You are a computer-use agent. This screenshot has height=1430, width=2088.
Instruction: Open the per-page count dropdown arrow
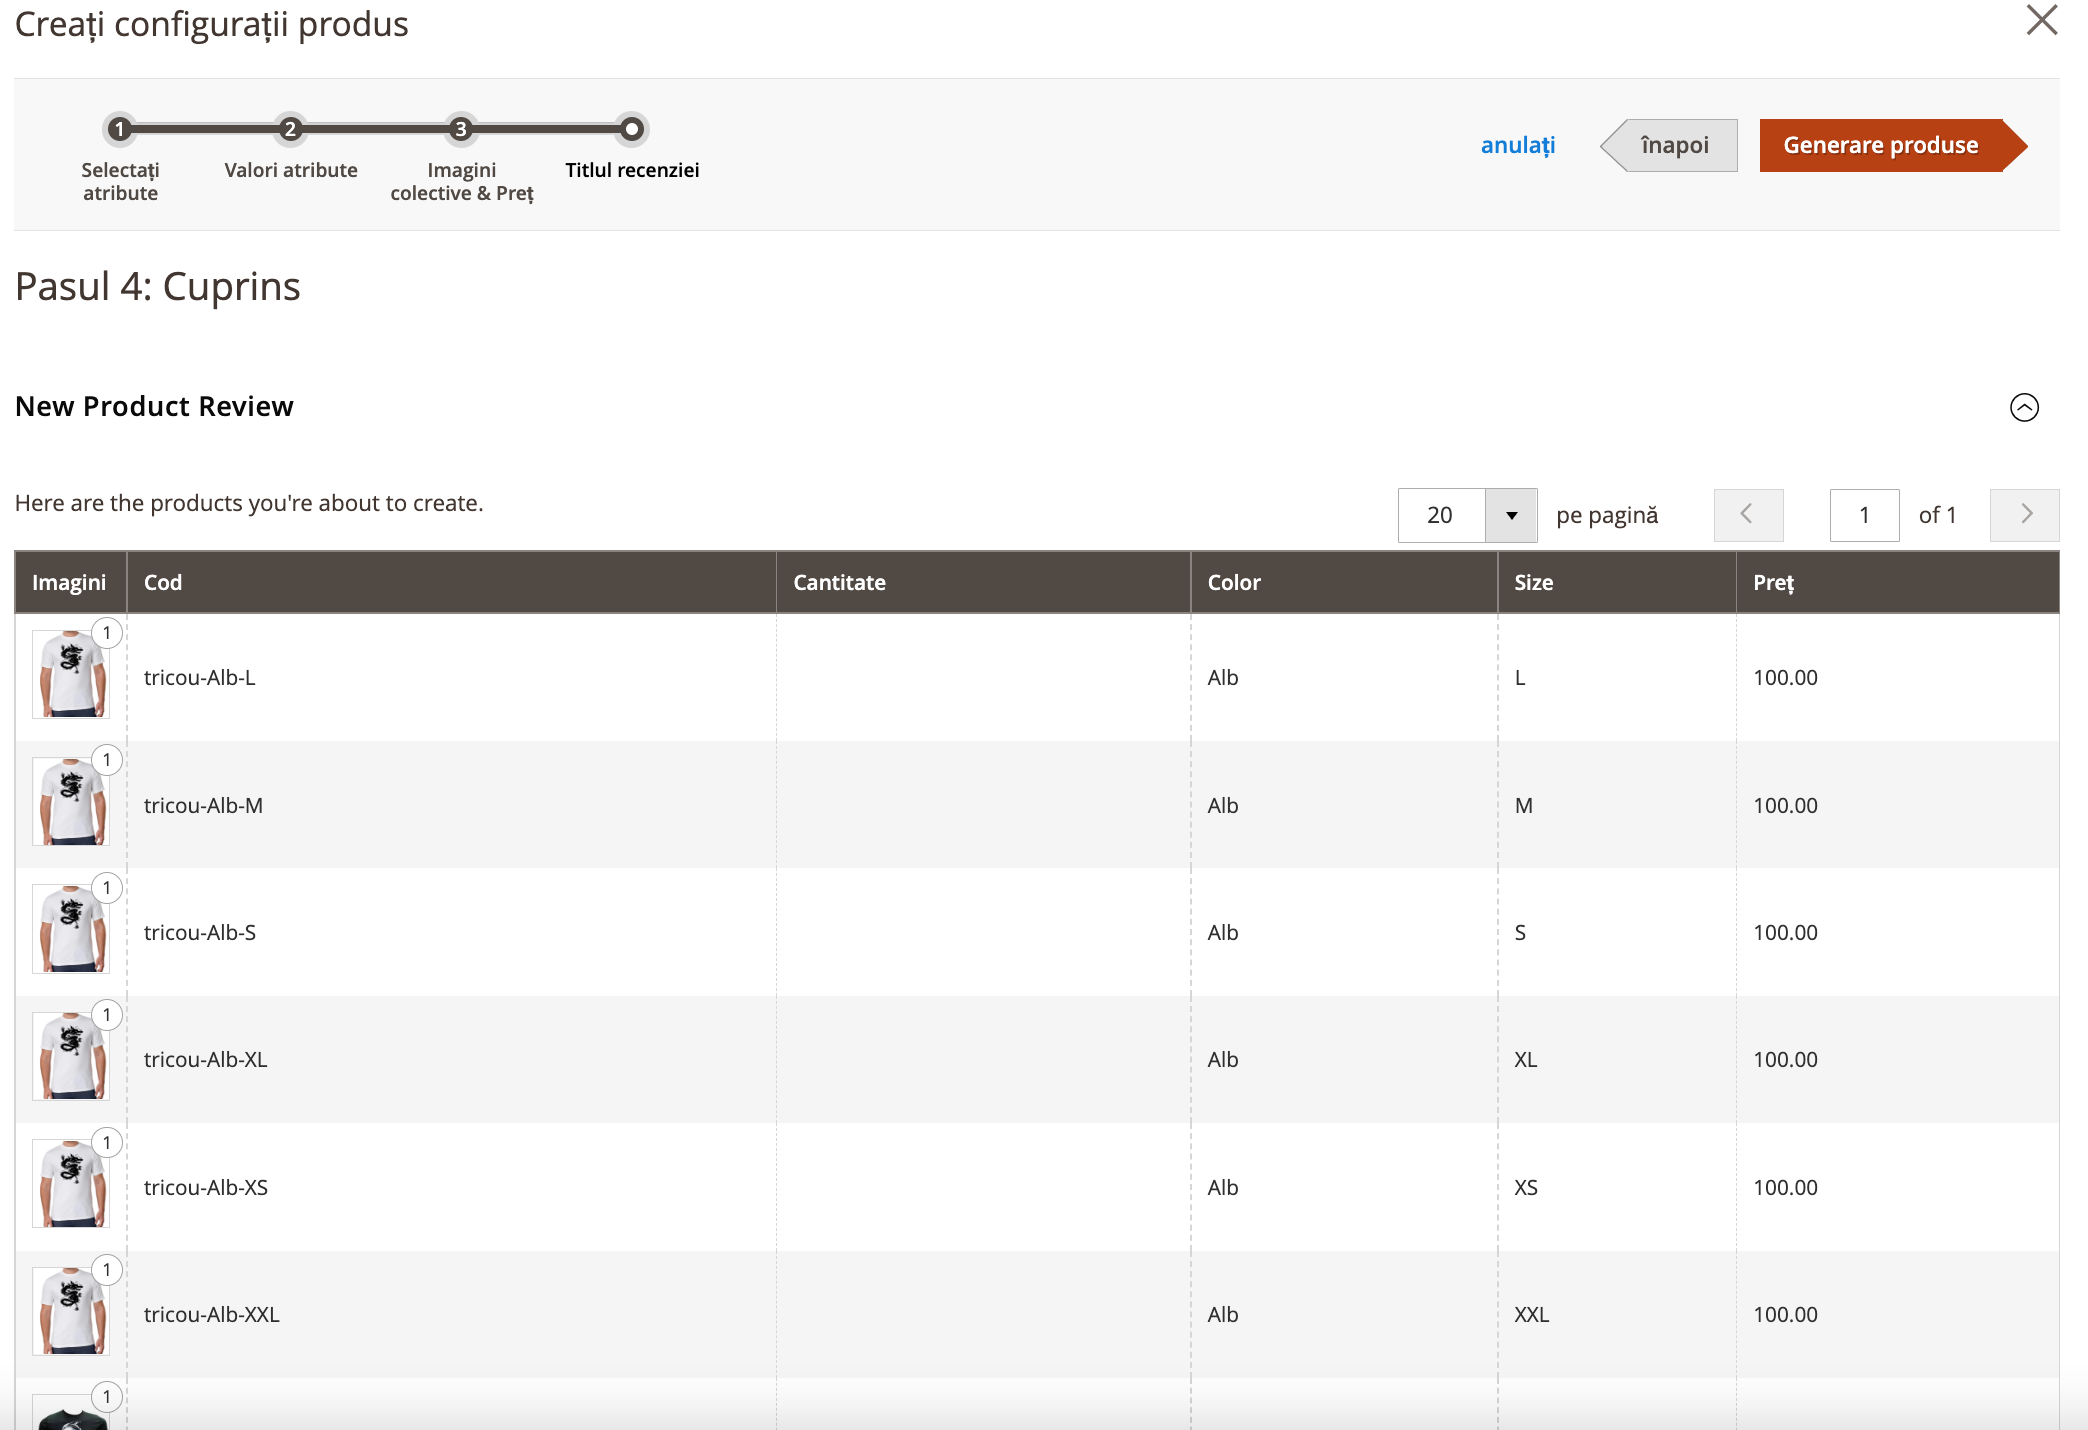[1511, 515]
